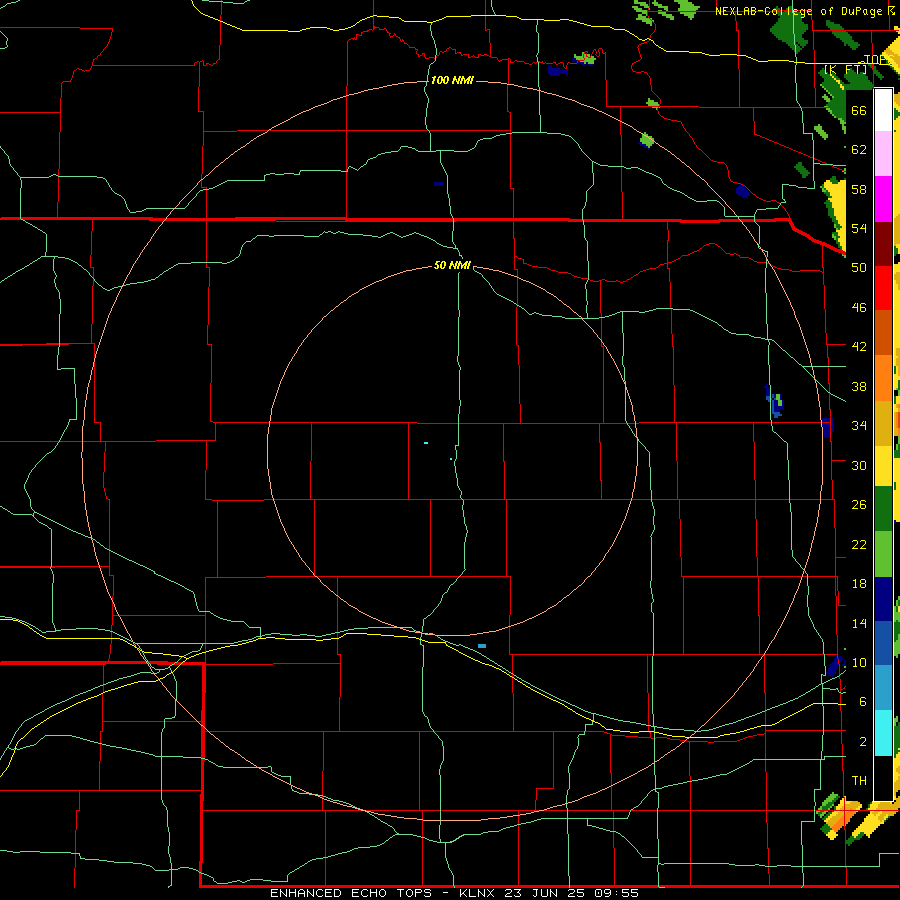The image size is (900, 900).
Task: Click the "10" legend value
Action: [859, 663]
